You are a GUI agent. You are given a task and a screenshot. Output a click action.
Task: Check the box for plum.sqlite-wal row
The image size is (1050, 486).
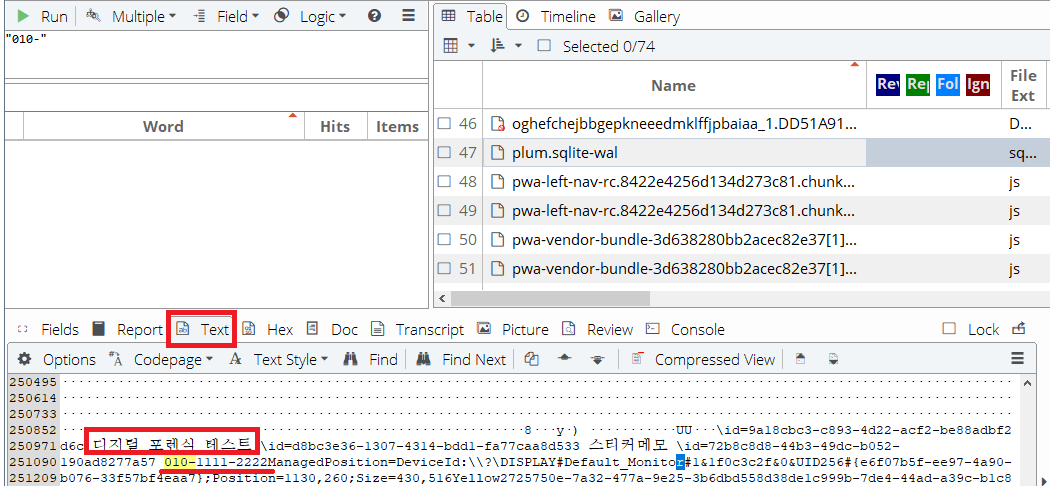[x=445, y=153]
